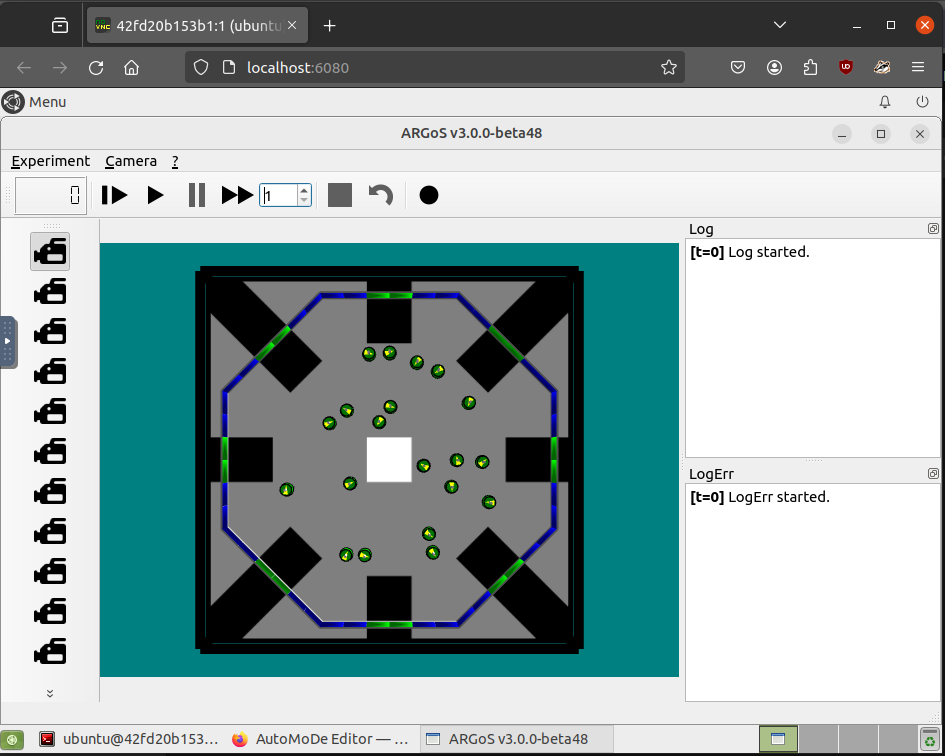Select the first, highlighted camera preset
945x756 pixels.
[50, 251]
